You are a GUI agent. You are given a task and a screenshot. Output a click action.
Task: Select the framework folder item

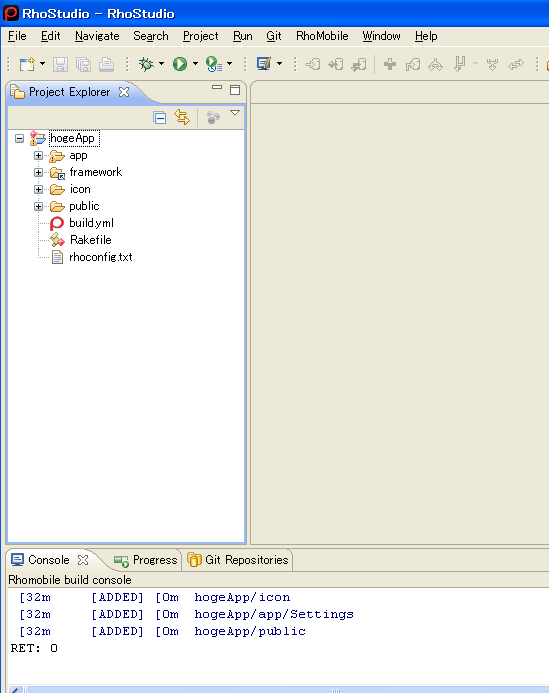pos(95,172)
